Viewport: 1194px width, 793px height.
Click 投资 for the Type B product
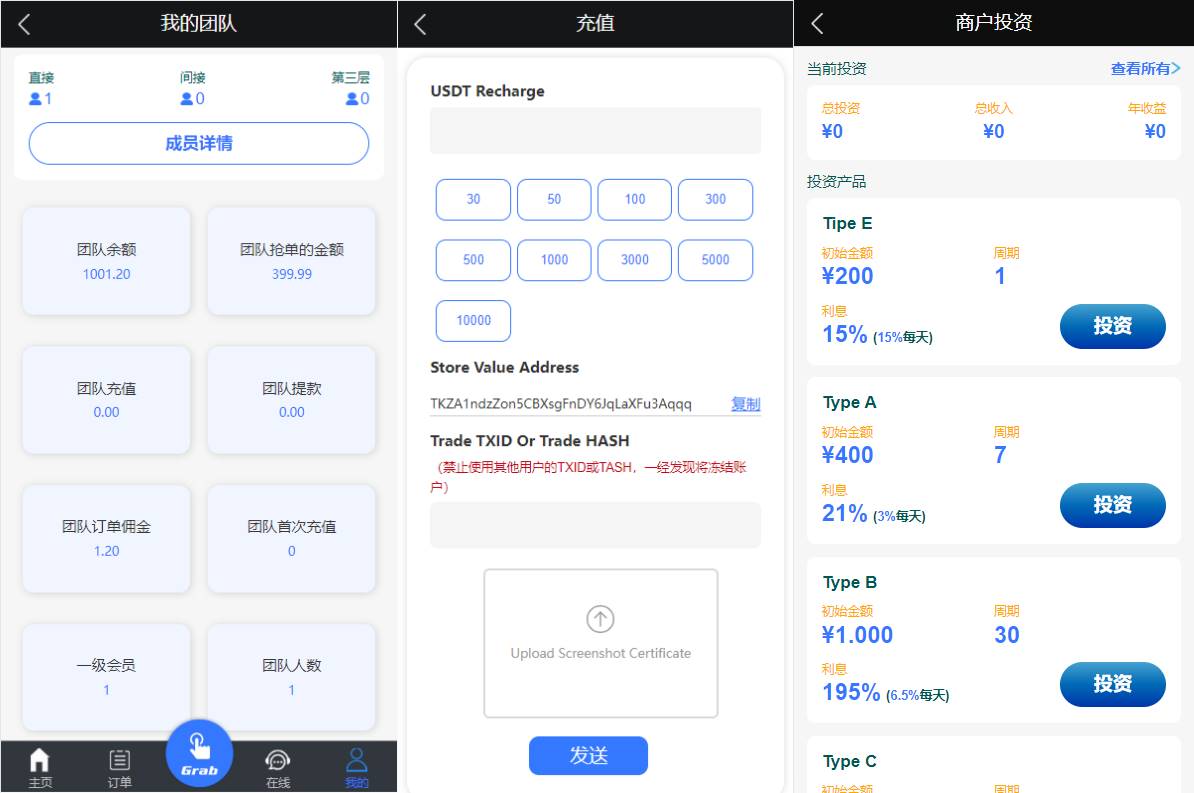coord(1112,684)
